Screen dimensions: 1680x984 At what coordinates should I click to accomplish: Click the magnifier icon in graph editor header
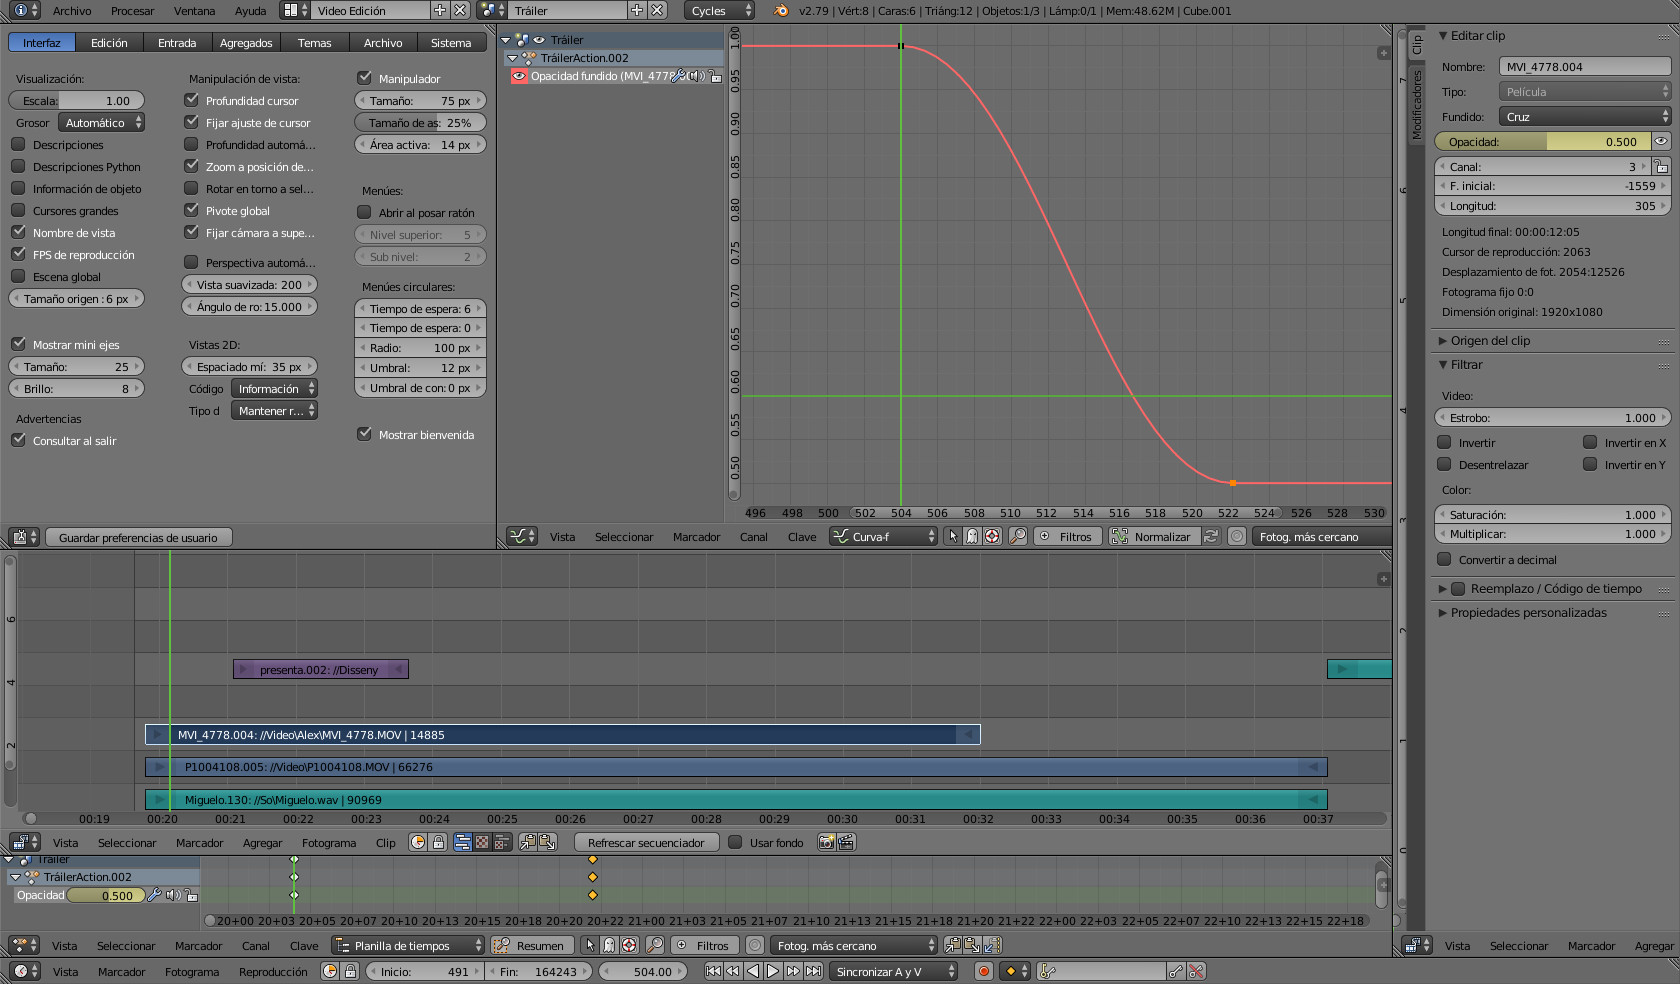click(x=1017, y=537)
